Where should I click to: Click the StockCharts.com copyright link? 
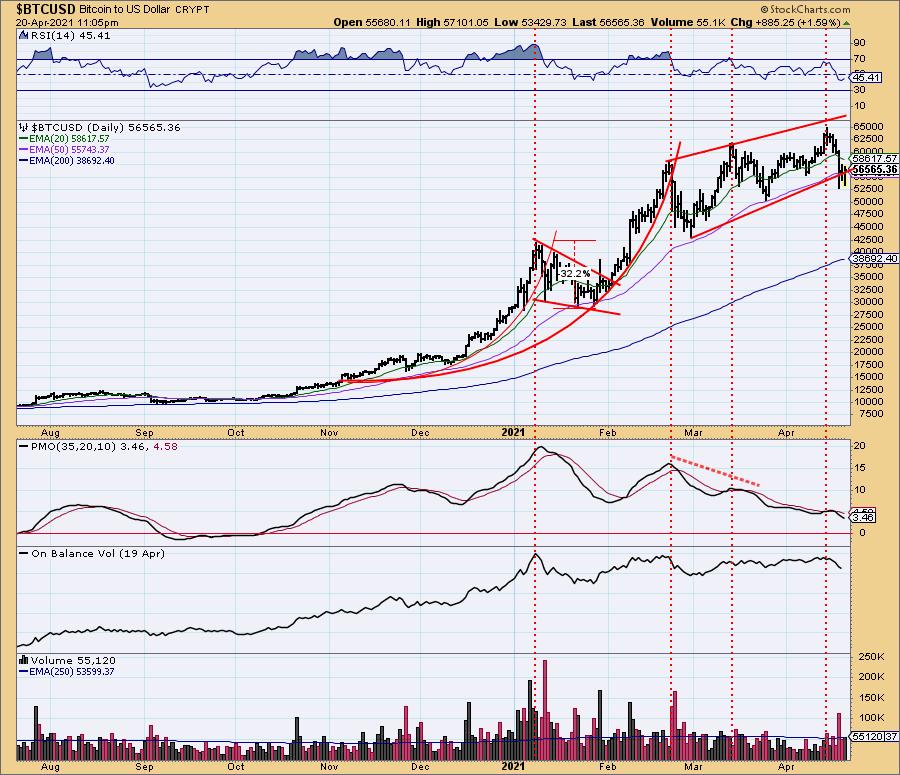(x=805, y=9)
